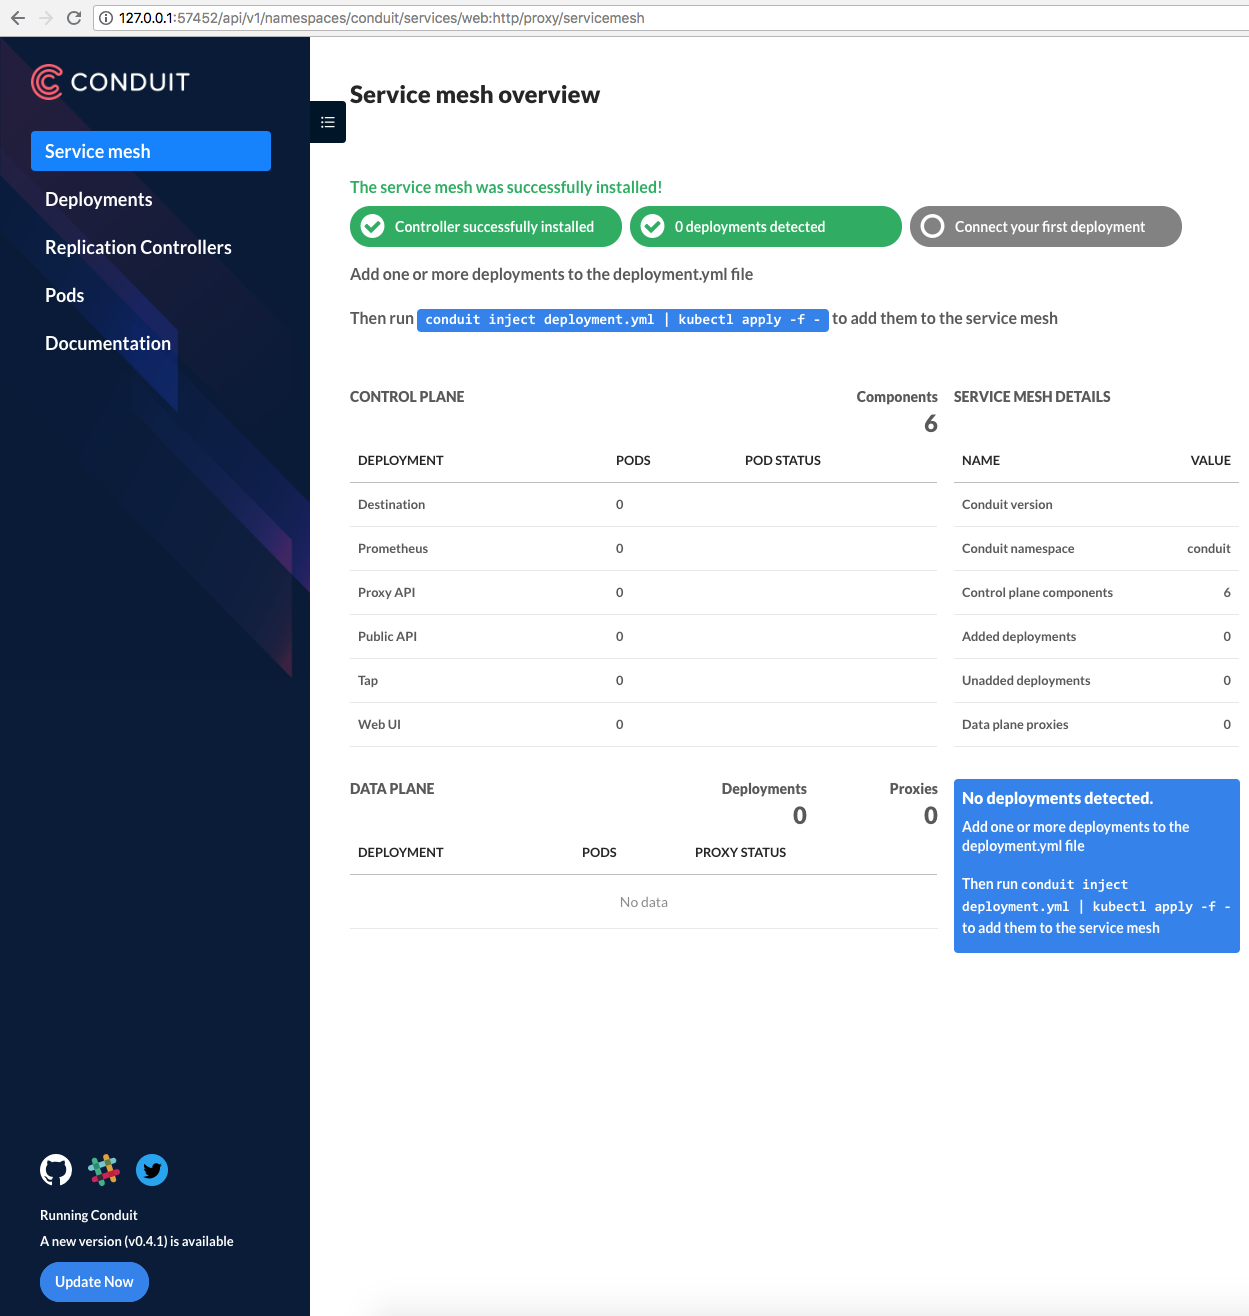
Task: Click the No data placeholder text
Action: point(644,902)
